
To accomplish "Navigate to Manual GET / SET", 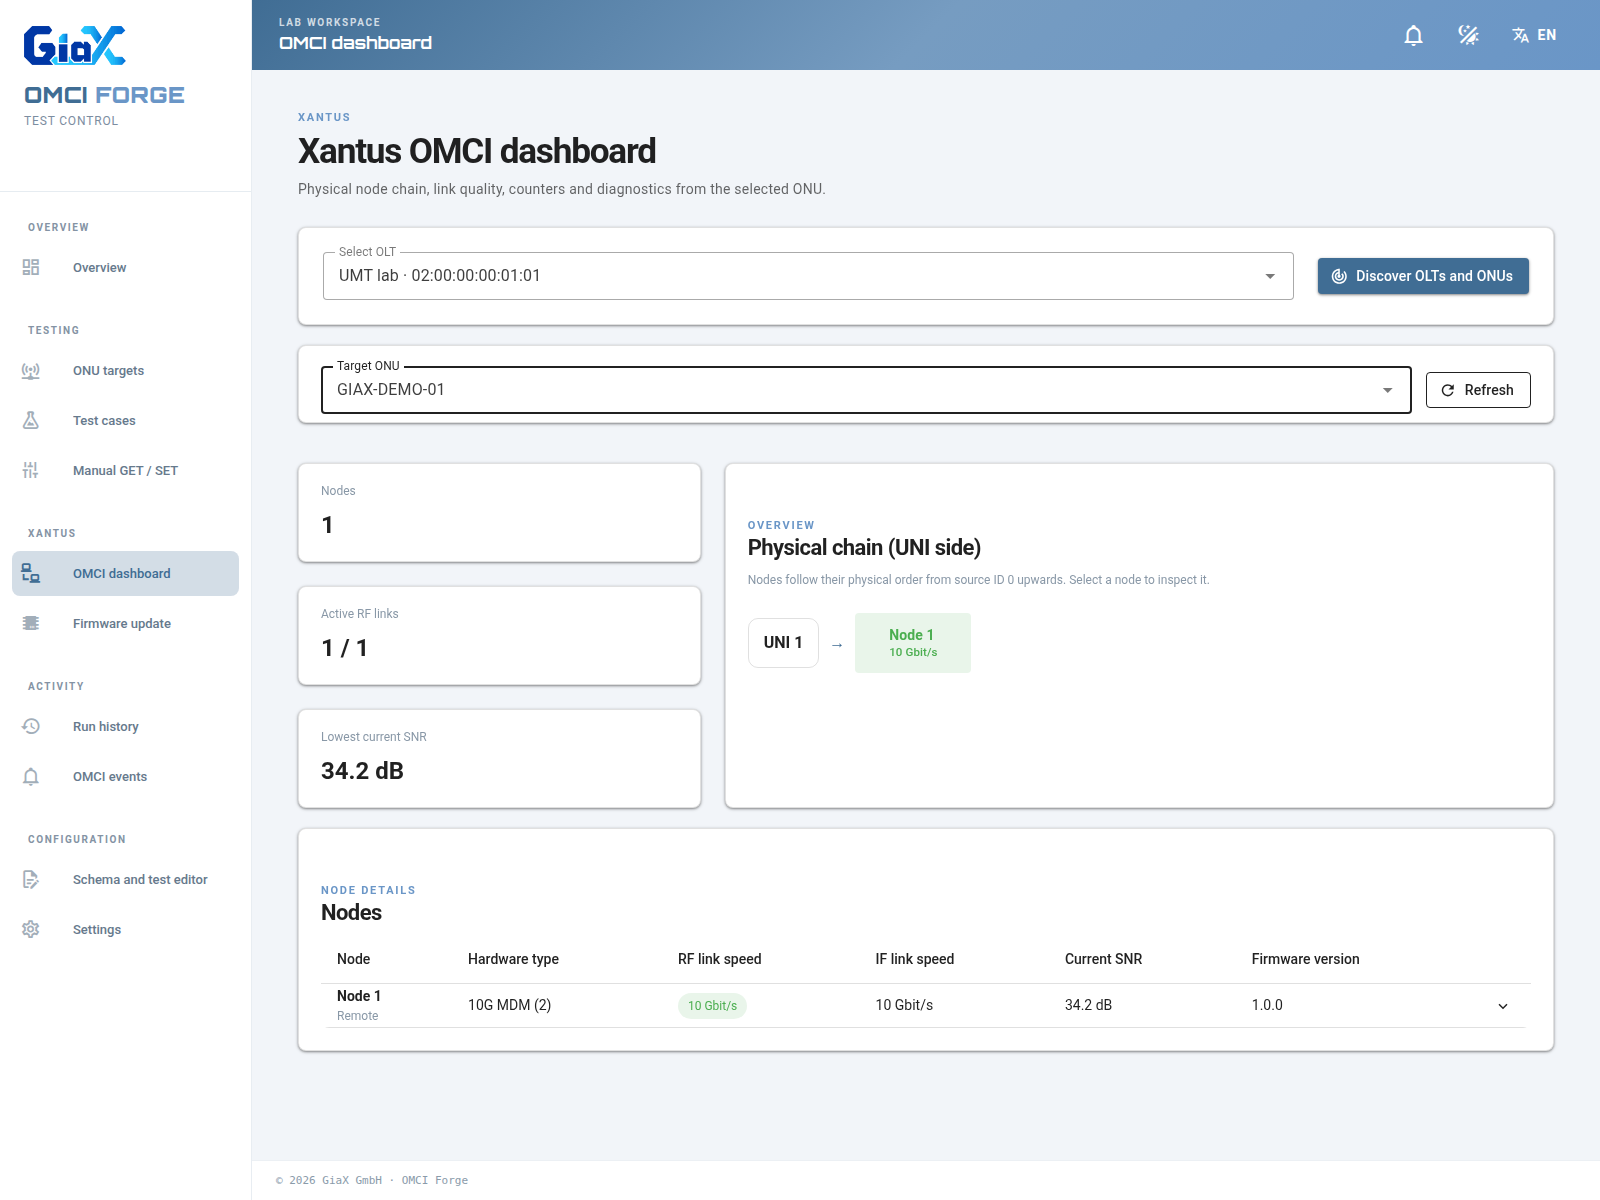I will [x=125, y=471].
